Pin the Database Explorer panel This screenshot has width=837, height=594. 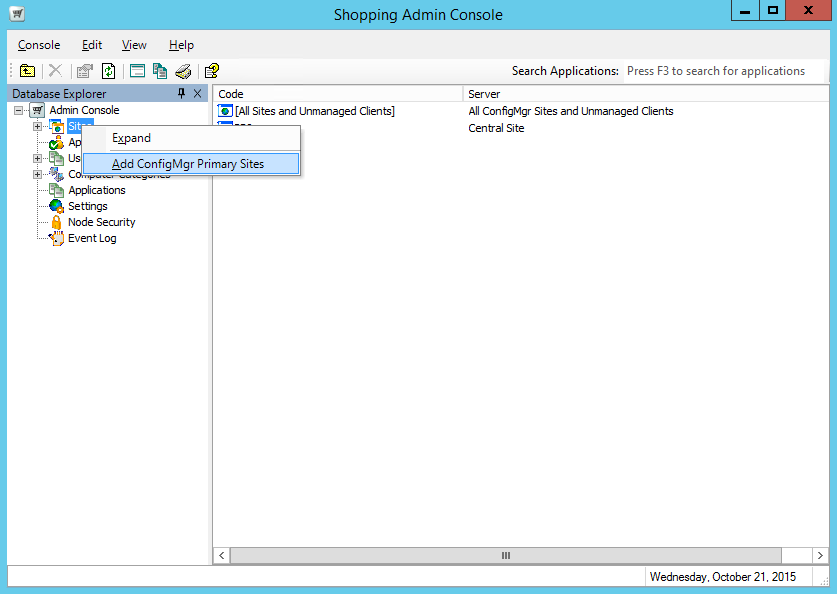[x=181, y=93]
